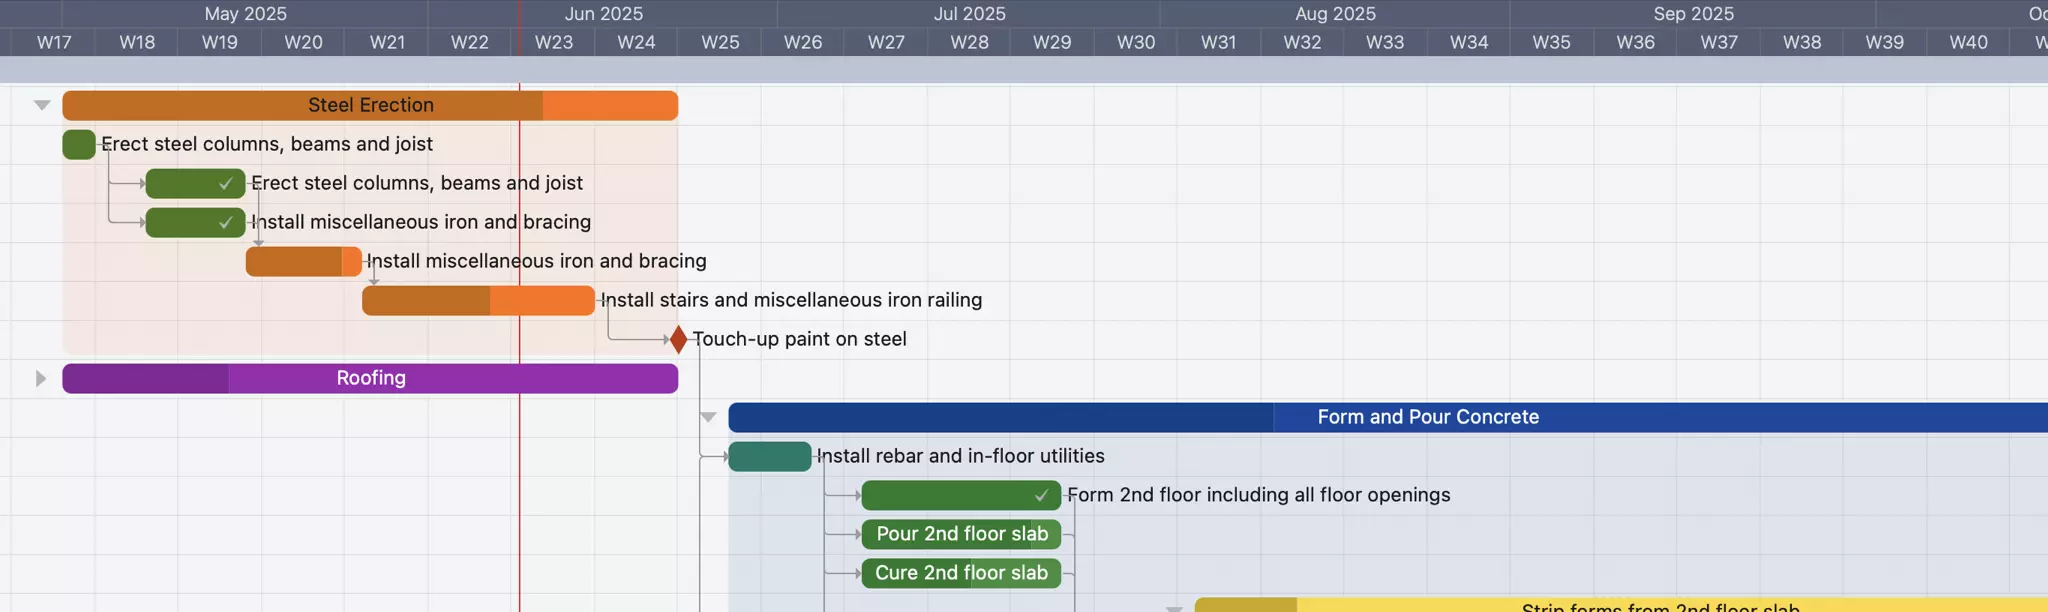The image size is (2048, 612).
Task: Click checkmark on Form 2nd floor bar
Action: (1042, 496)
